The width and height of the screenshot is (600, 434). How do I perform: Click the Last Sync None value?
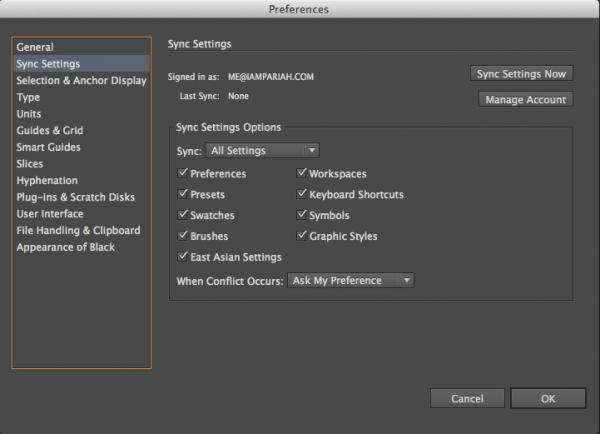(x=238, y=96)
